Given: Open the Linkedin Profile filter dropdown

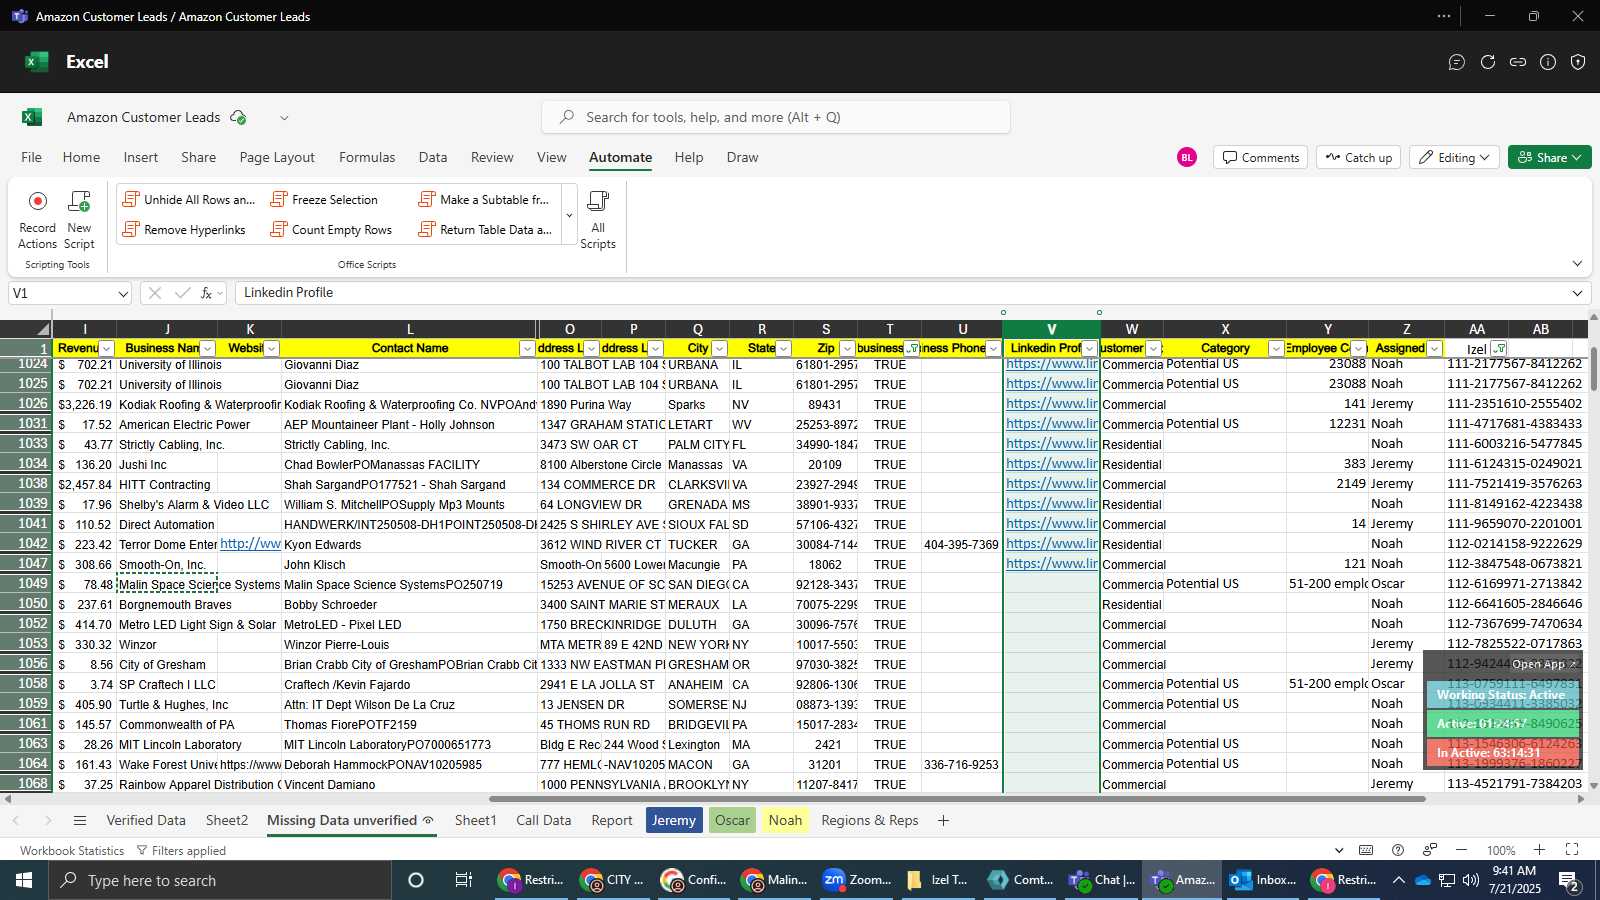Looking at the screenshot, I should coord(1090,349).
